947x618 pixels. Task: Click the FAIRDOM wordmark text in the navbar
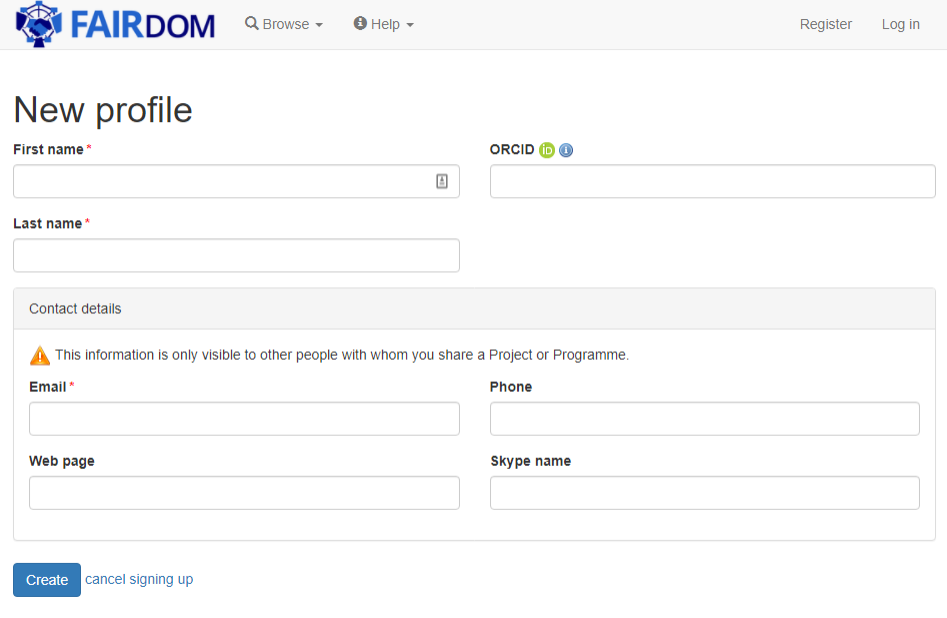(136, 23)
